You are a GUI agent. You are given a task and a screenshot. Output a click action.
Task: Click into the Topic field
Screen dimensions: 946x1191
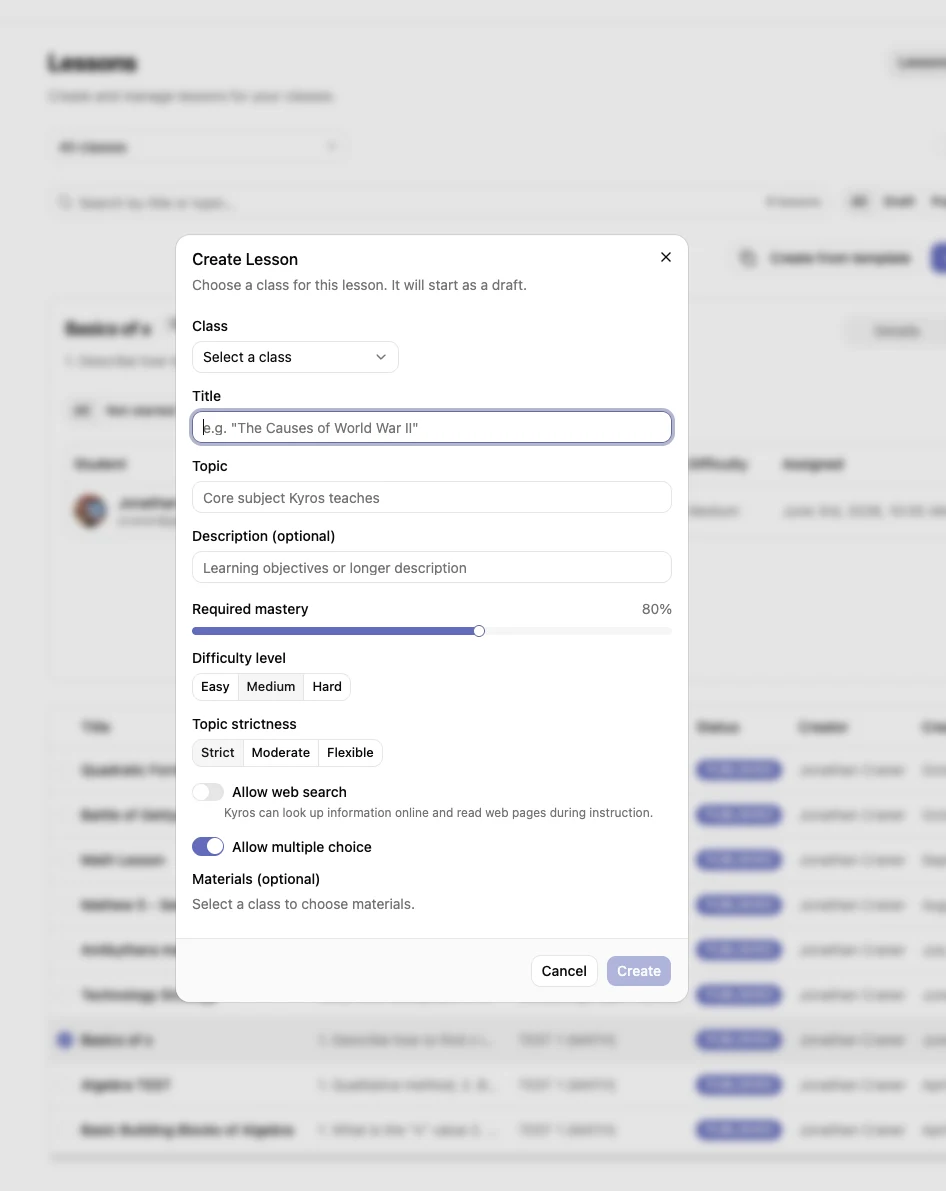432,498
